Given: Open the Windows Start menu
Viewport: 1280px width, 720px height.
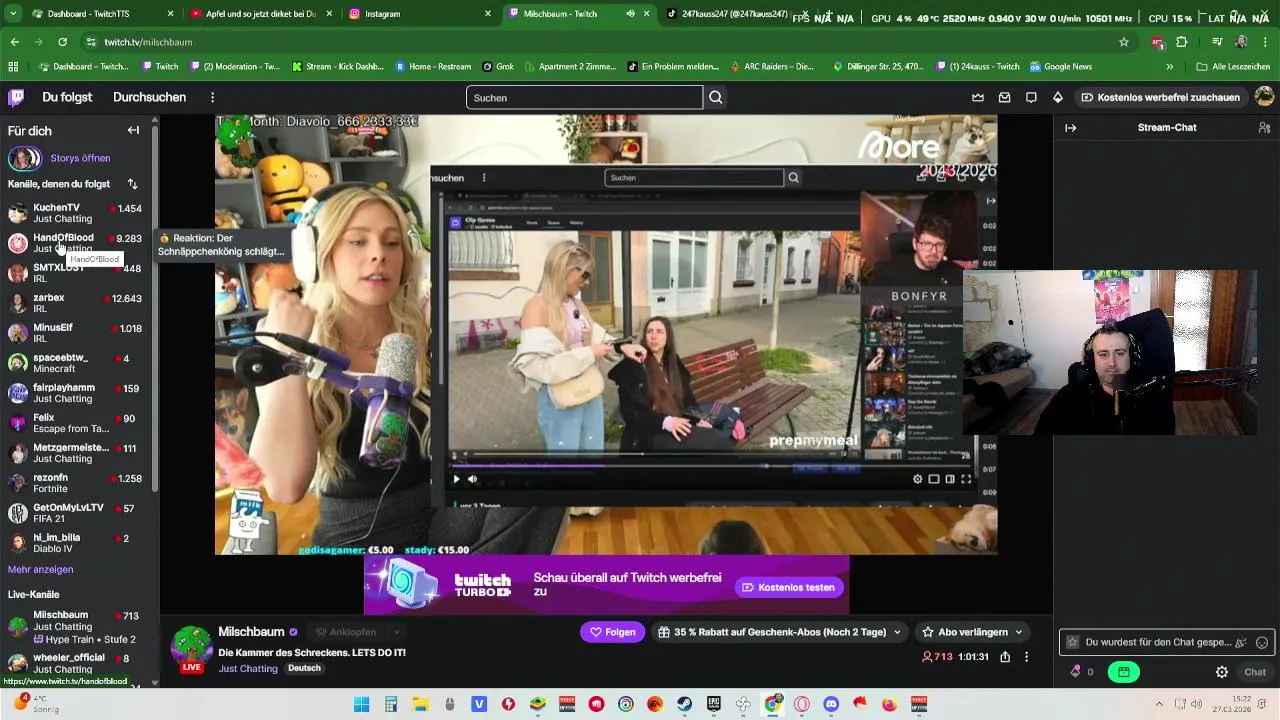Looking at the screenshot, I should coord(362,704).
